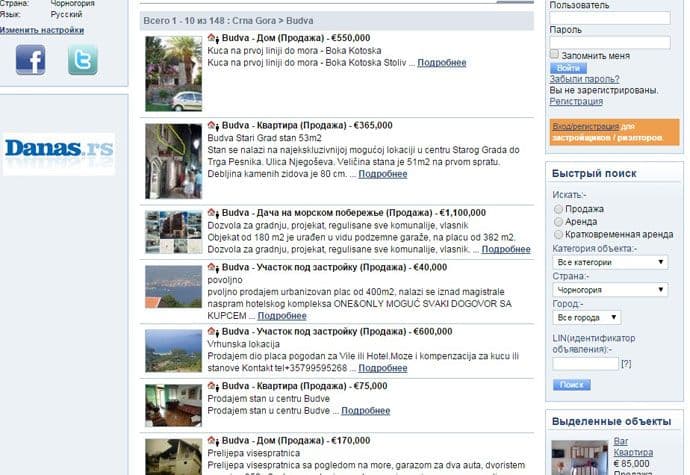Click the house icon beside Дом €550,000
Screen dimensions: 690x475
click(x=213, y=38)
